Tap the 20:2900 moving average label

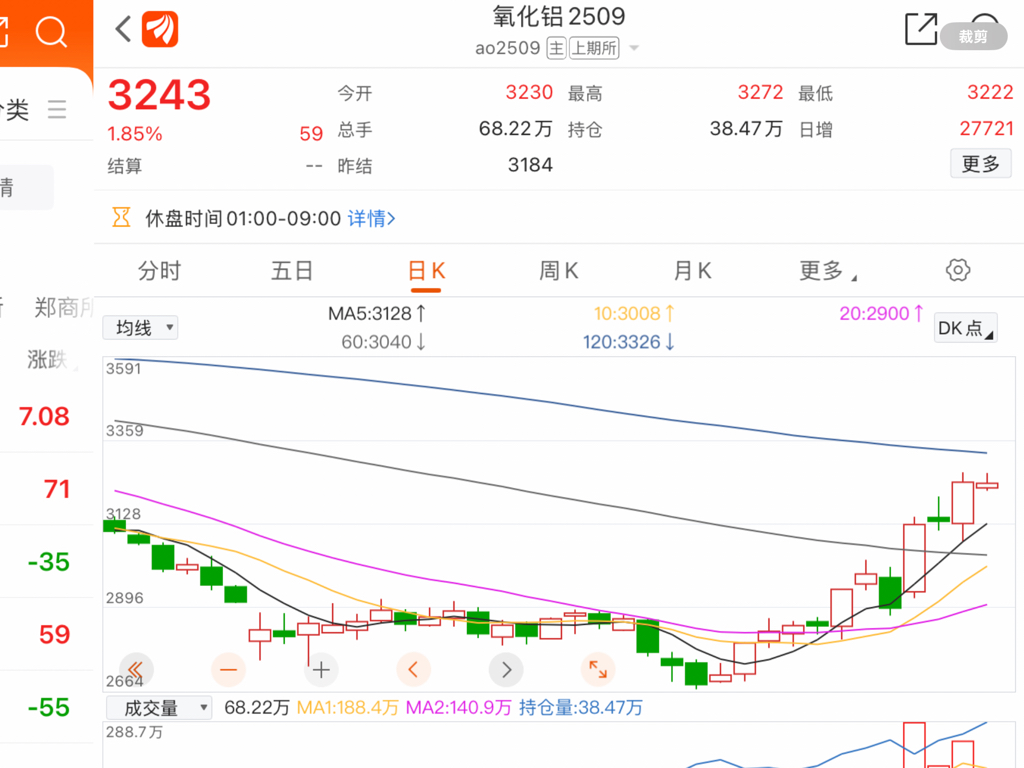pyautogui.click(x=881, y=313)
